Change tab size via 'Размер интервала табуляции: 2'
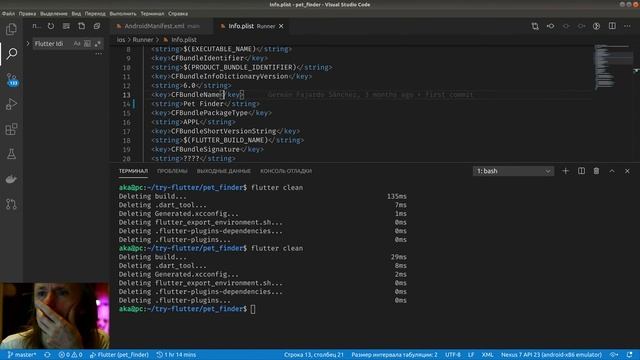The width and height of the screenshot is (640, 360). [394, 355]
